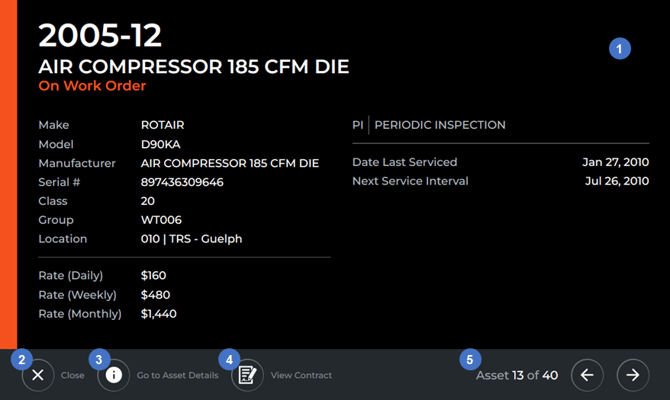670x400 pixels.
Task: Open the View Contract text link
Action: coord(301,376)
